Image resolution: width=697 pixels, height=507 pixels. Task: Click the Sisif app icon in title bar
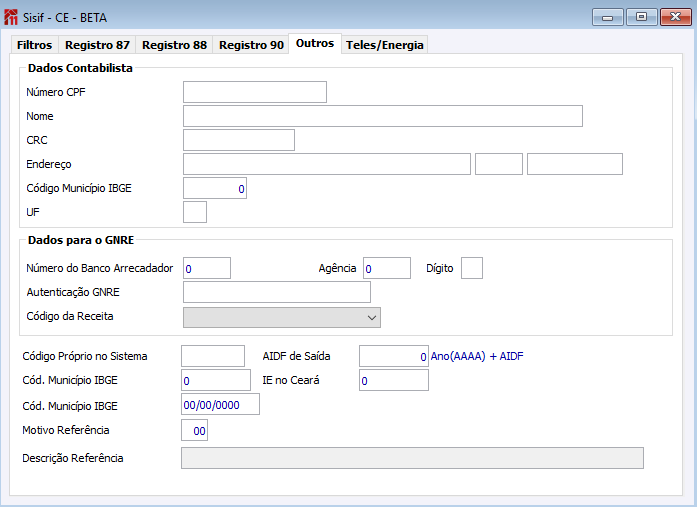click(x=11, y=17)
